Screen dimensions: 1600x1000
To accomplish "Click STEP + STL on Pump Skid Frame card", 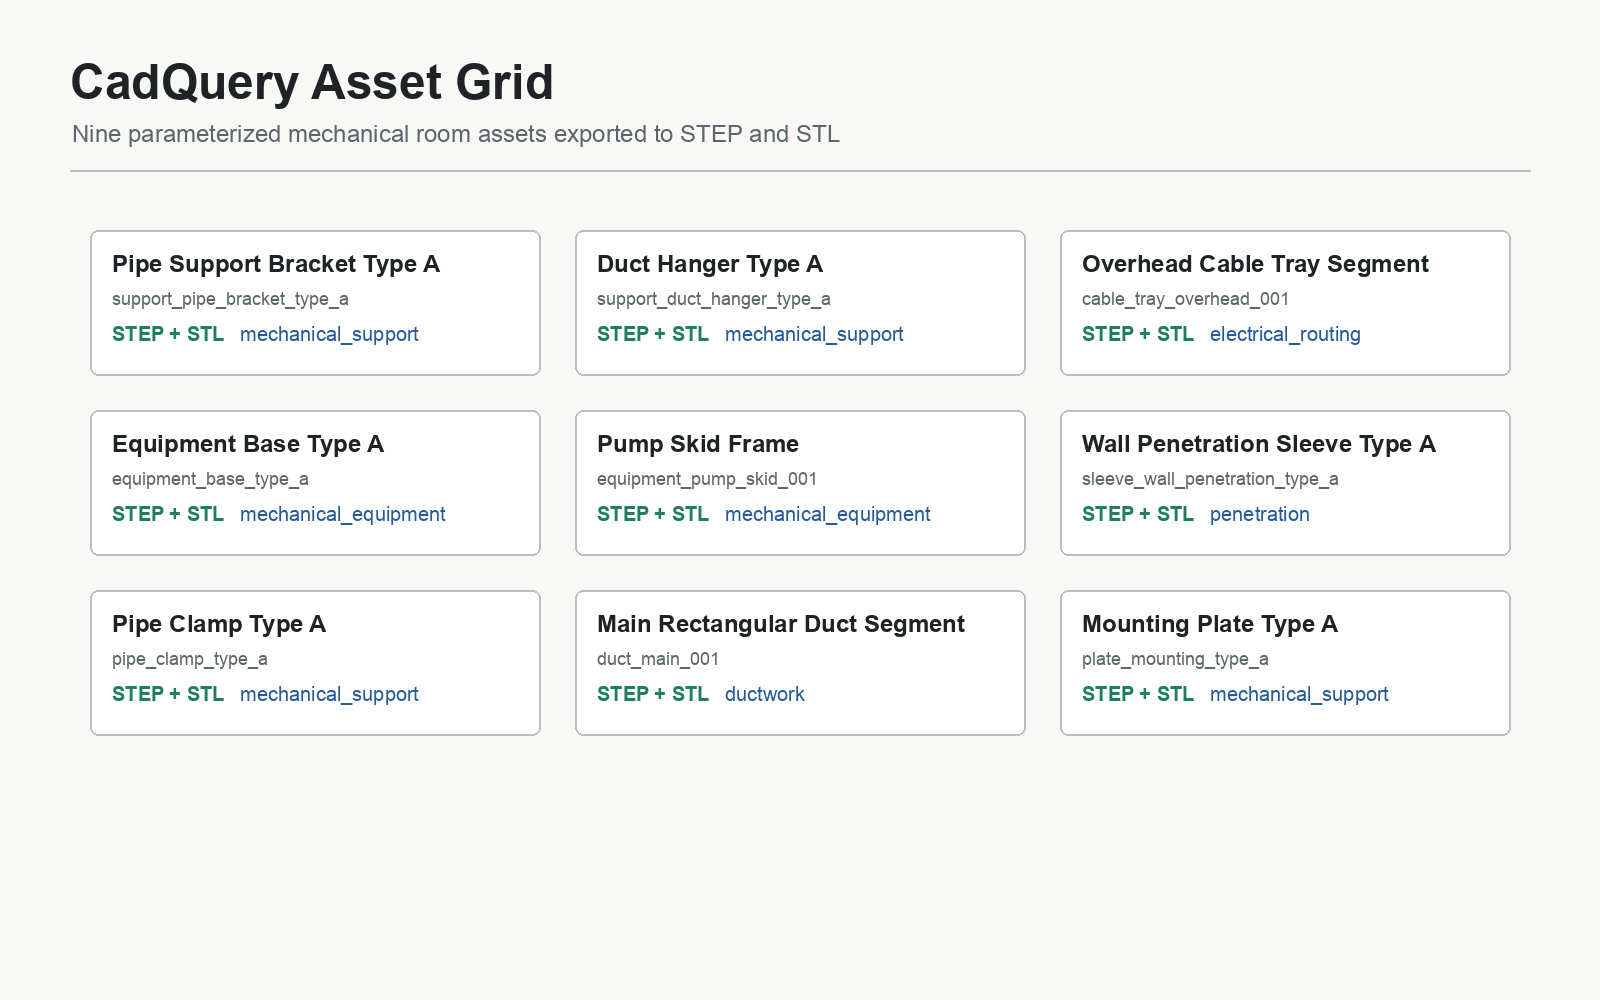I will (x=653, y=514).
